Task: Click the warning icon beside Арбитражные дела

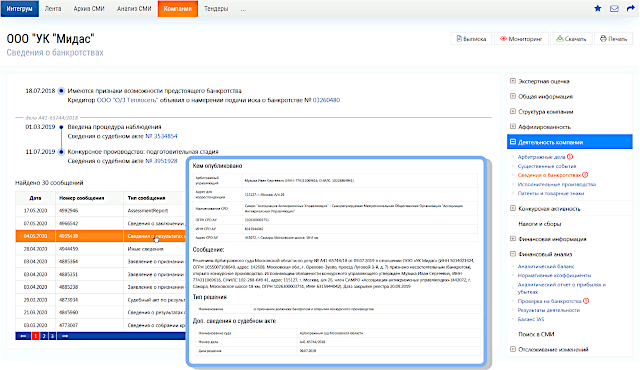Action: [x=570, y=157]
